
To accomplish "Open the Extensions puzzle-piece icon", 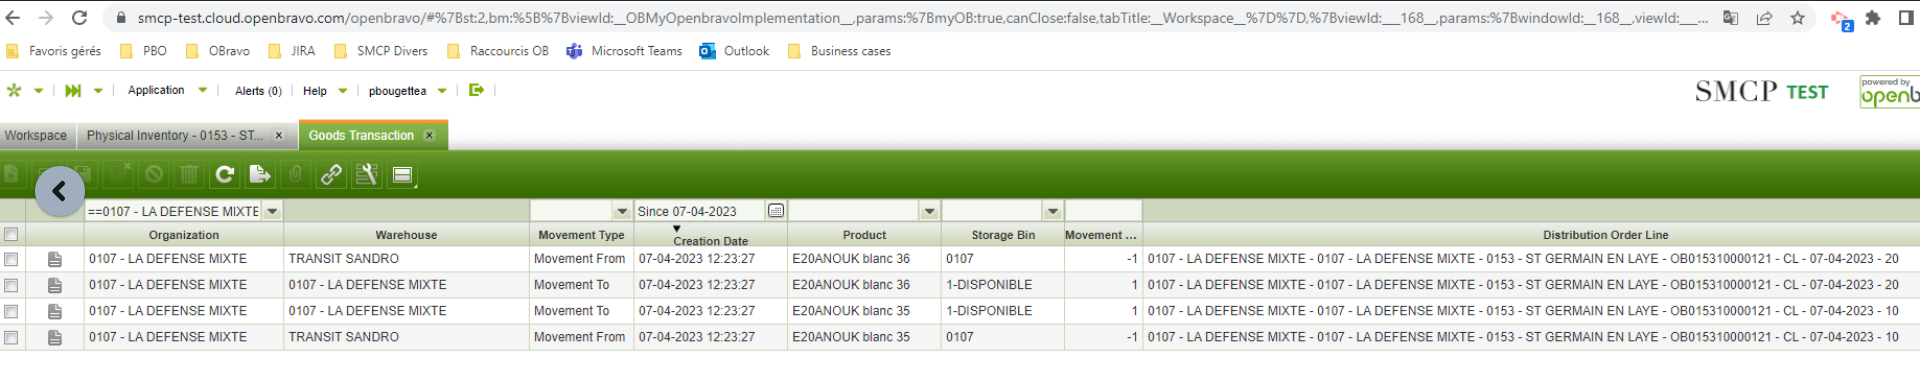I will pos(1873,18).
